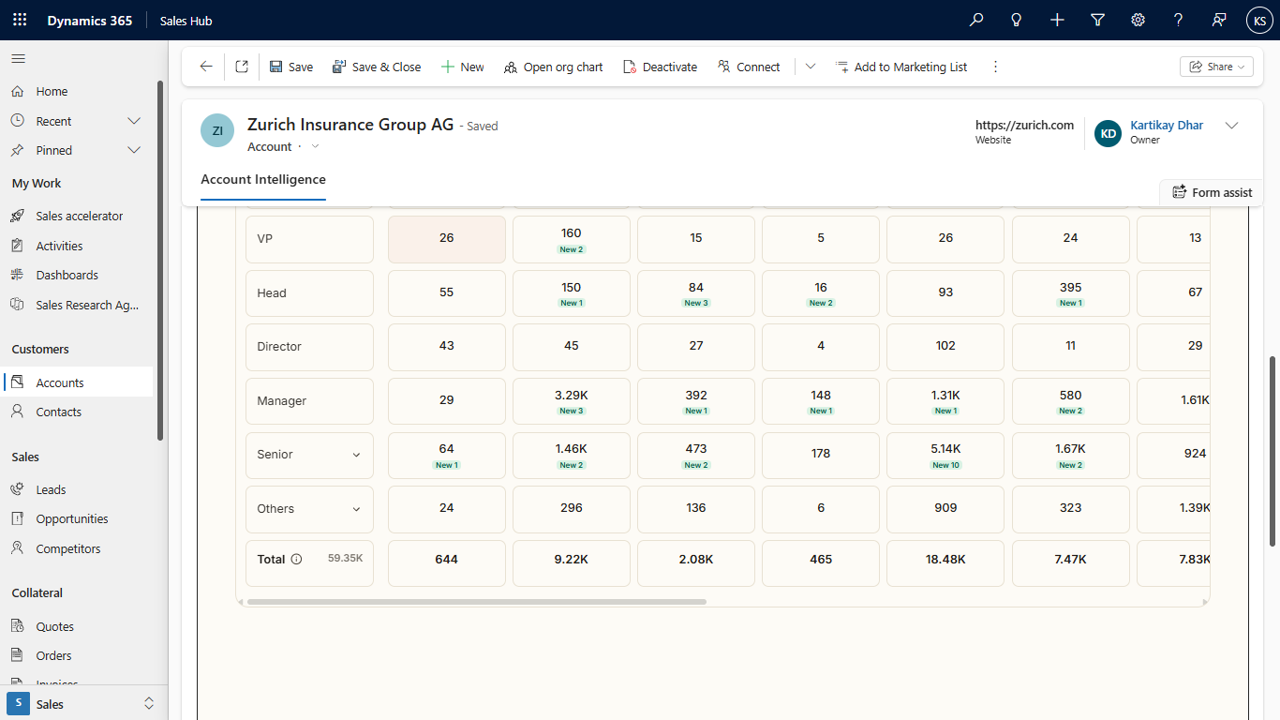Expand the Recent section
The width and height of the screenshot is (1280, 720).
(134, 121)
